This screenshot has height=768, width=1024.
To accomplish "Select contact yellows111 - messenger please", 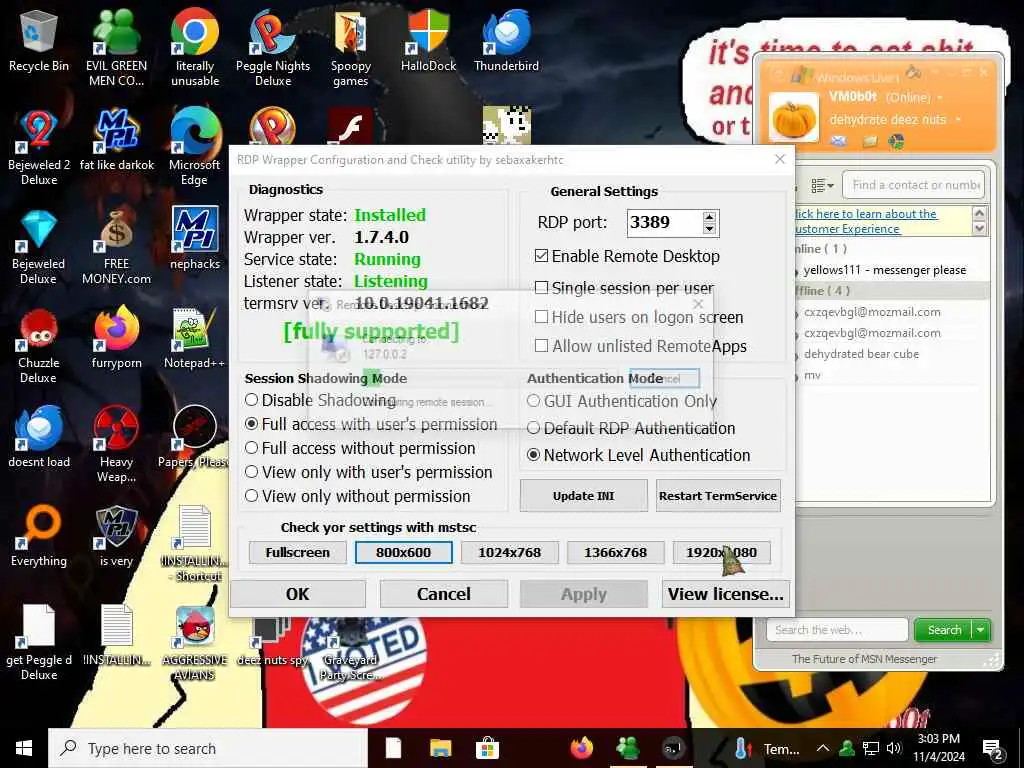I will click(x=884, y=270).
